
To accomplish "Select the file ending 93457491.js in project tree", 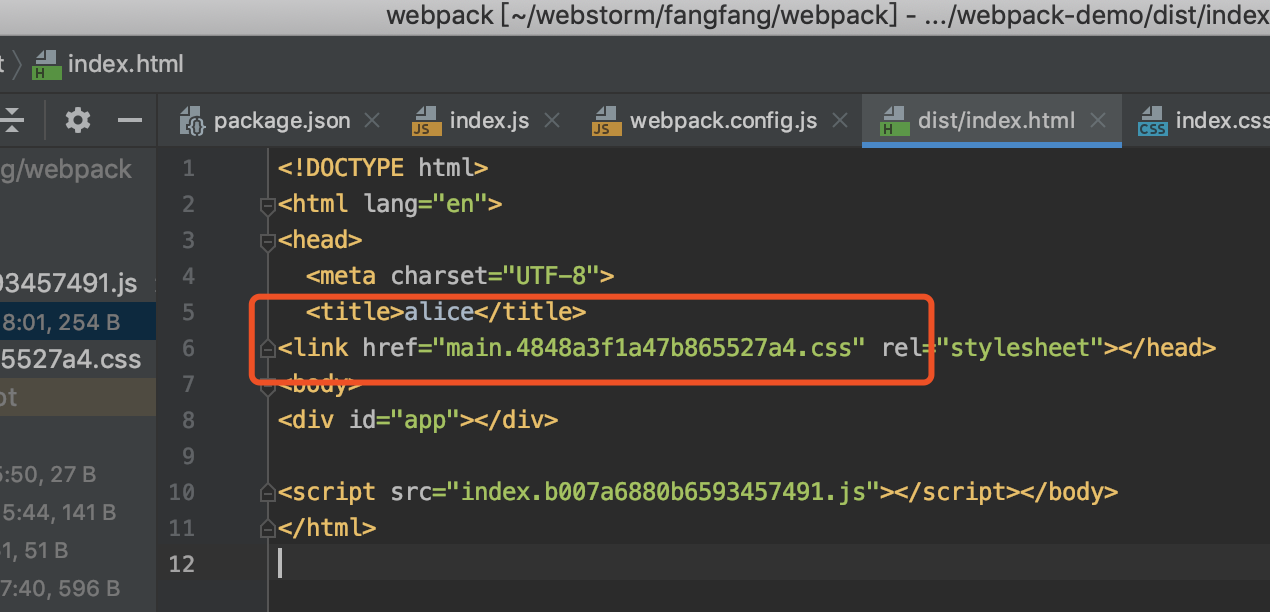I will point(68,284).
